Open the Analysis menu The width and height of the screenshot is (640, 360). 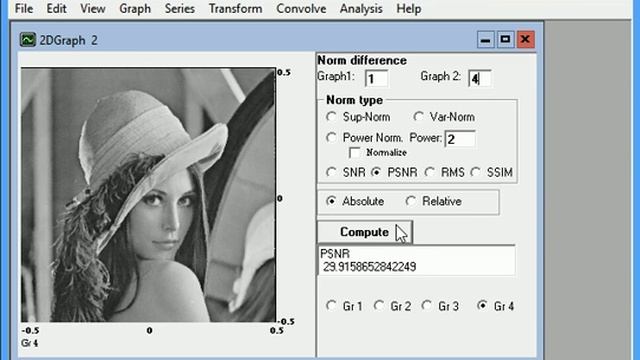tap(361, 9)
